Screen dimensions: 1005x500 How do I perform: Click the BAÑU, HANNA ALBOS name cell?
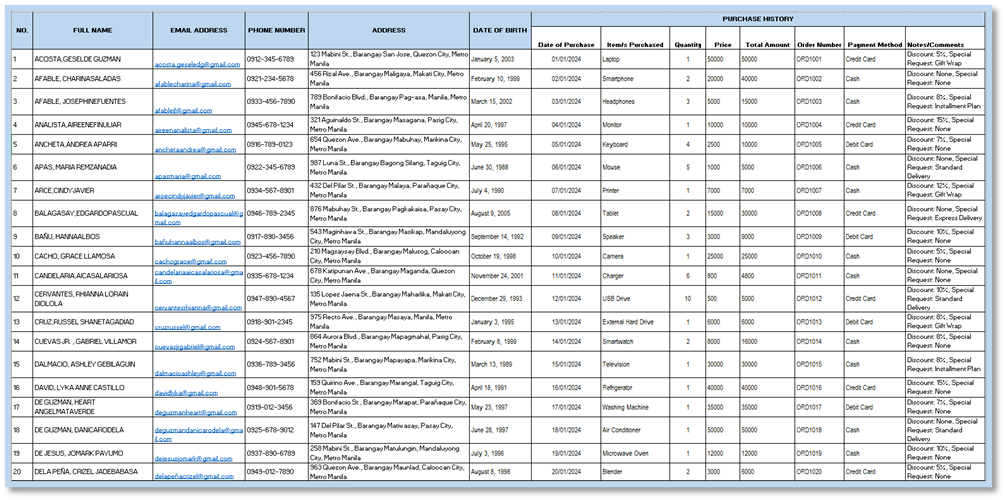click(93, 237)
